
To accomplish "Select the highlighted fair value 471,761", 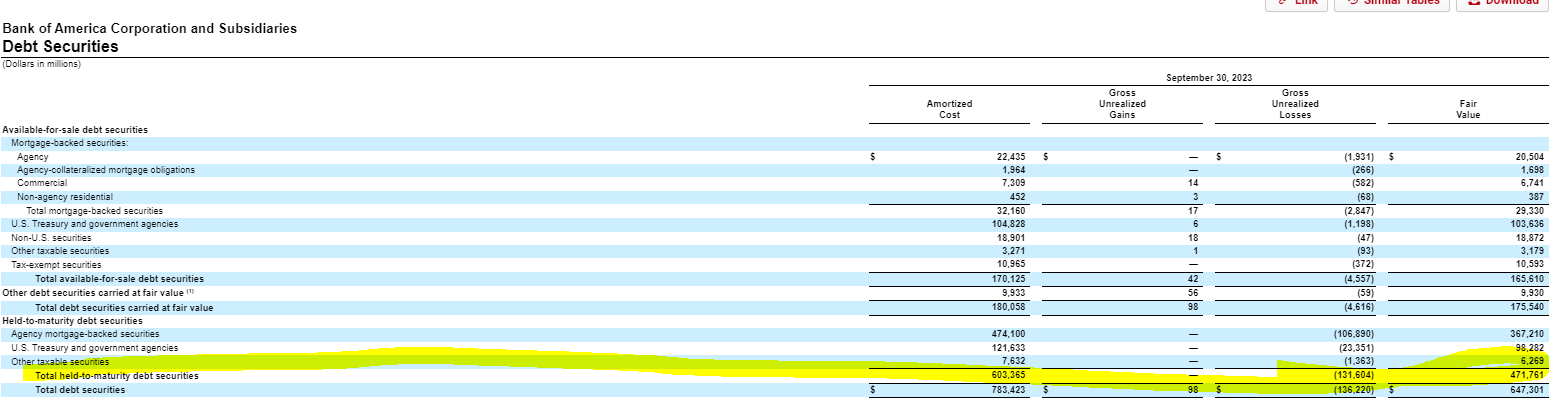I will (x=1527, y=376).
